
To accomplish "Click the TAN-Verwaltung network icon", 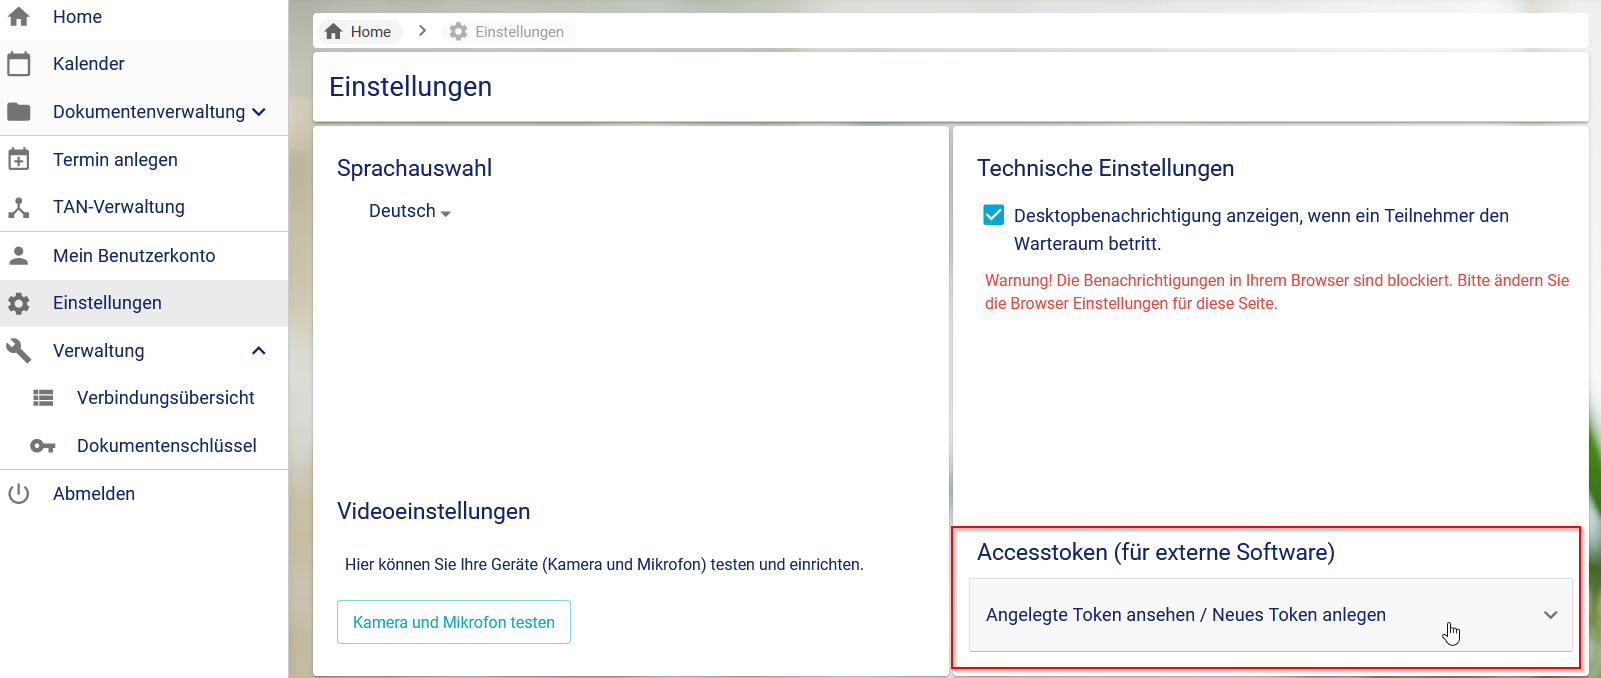I will click(19, 208).
